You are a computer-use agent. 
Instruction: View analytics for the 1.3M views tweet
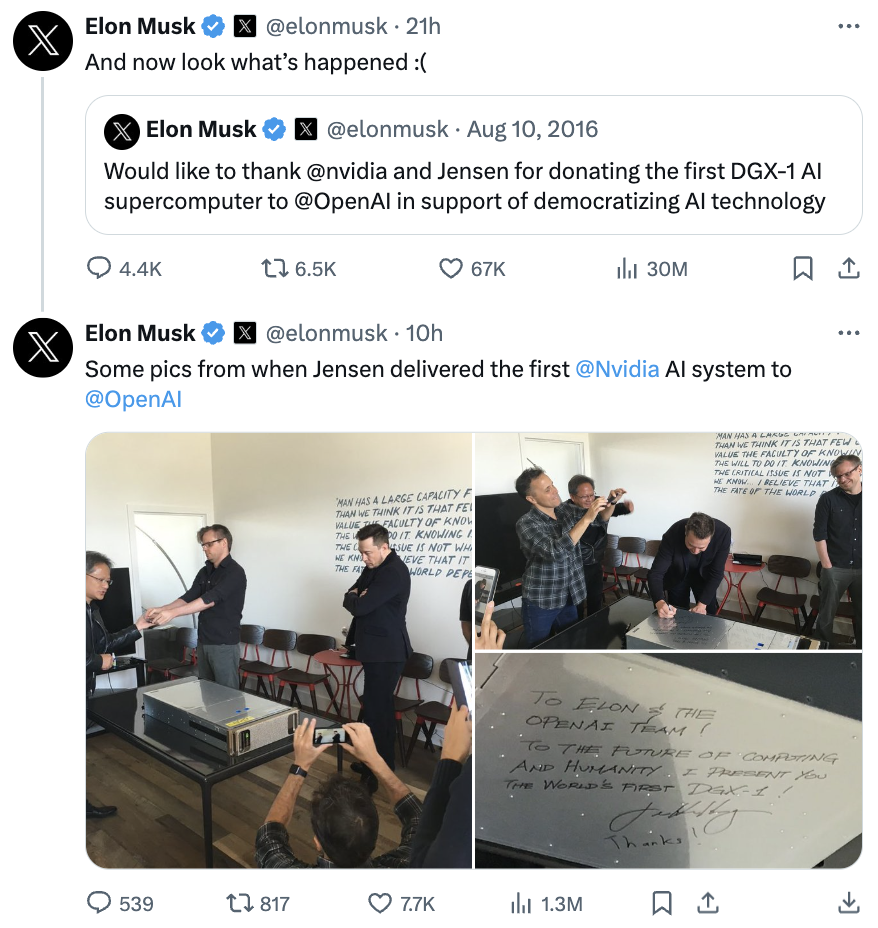pyautogui.click(x=521, y=903)
